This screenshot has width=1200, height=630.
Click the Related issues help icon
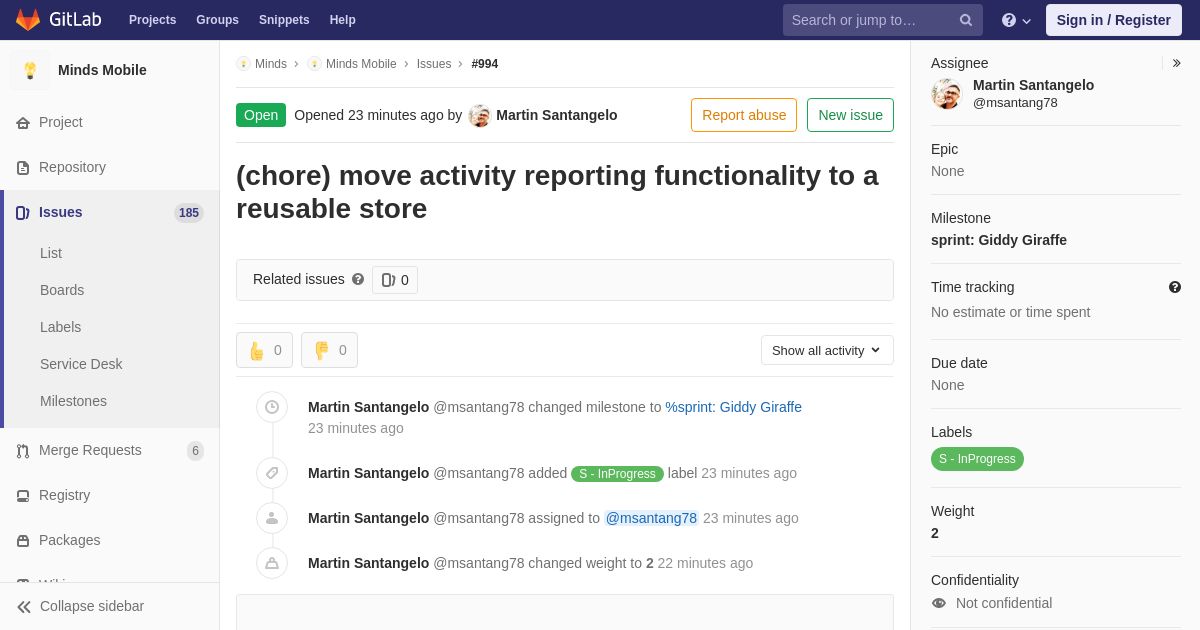[358, 280]
